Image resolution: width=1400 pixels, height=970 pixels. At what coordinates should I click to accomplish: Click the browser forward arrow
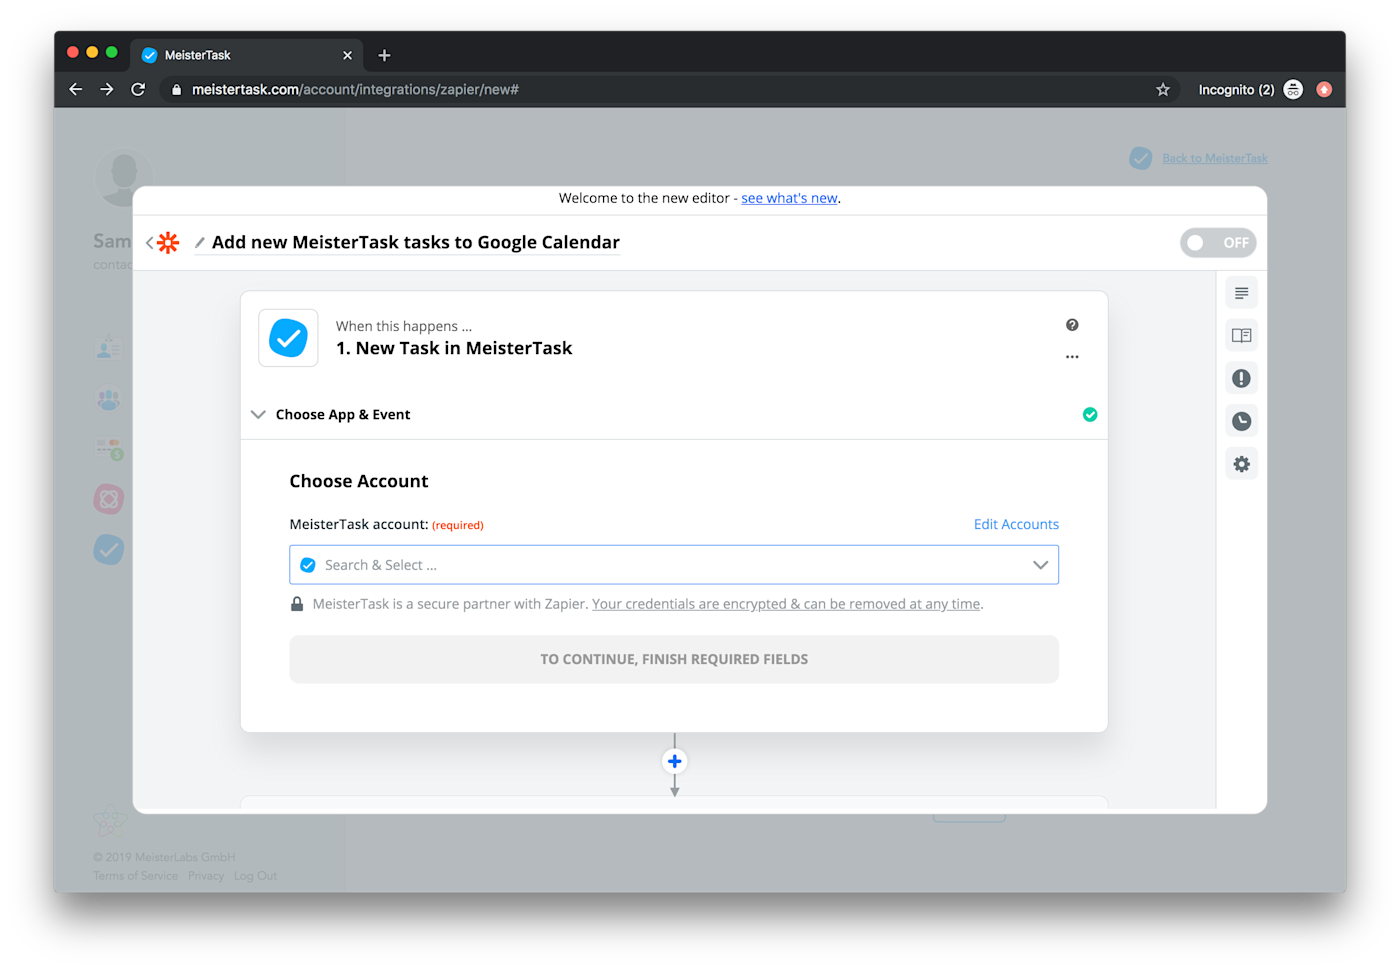pyautogui.click(x=107, y=90)
